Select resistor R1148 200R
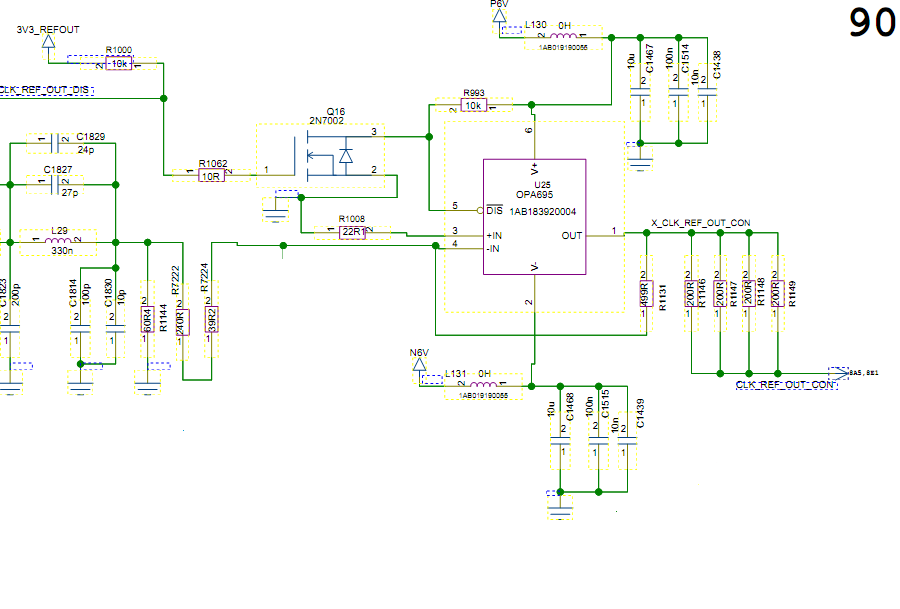 pyautogui.click(x=748, y=294)
